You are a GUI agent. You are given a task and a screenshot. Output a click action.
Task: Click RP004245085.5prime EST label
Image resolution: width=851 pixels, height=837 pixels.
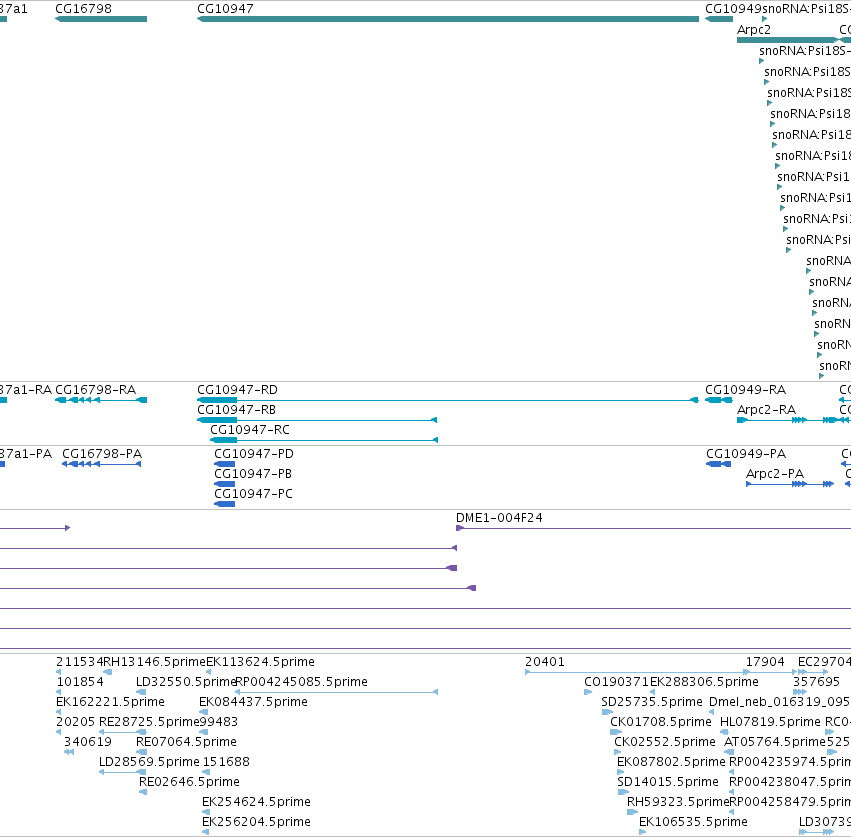point(301,682)
